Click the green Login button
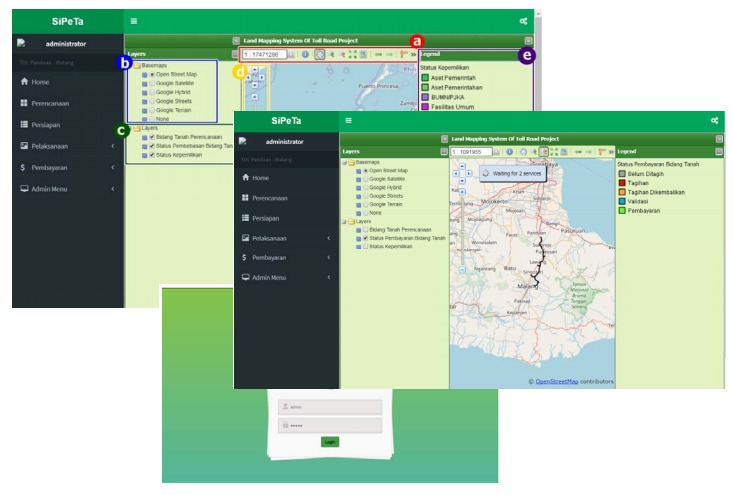The width and height of the screenshot is (733, 495). click(x=329, y=441)
